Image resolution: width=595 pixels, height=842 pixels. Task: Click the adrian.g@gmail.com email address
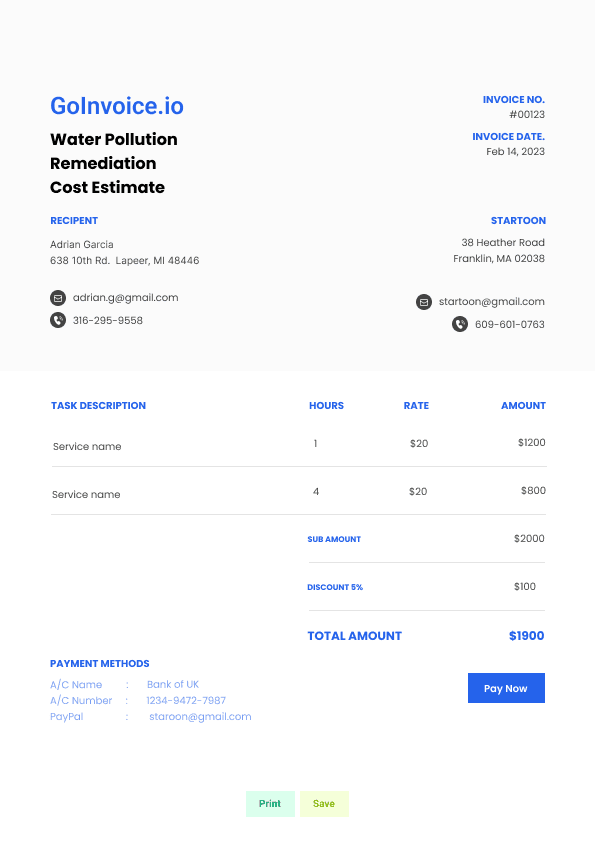(125, 297)
